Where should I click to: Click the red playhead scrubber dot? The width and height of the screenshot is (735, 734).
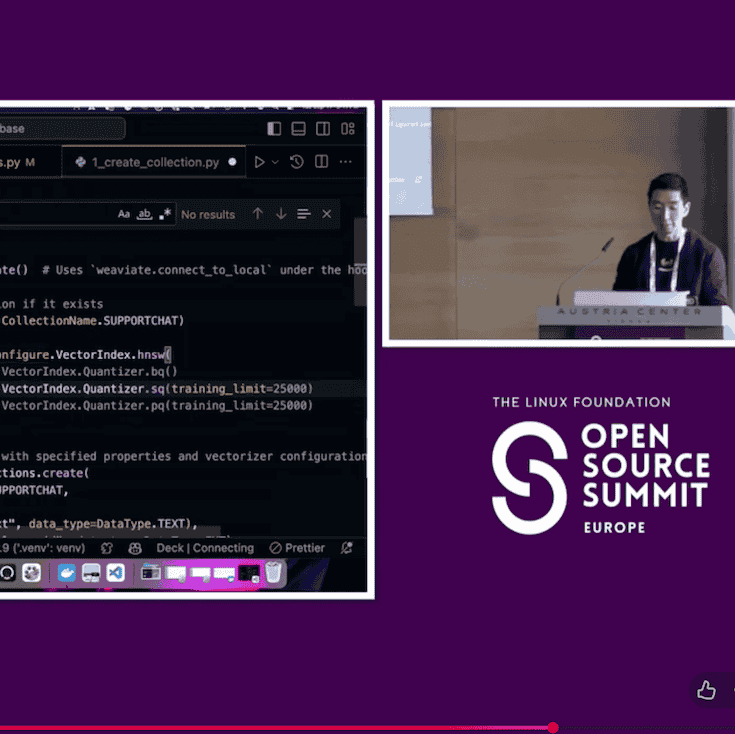click(x=553, y=727)
